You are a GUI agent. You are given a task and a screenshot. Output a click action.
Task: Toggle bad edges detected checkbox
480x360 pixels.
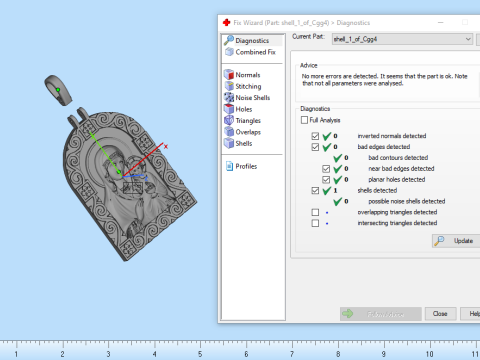pos(315,147)
